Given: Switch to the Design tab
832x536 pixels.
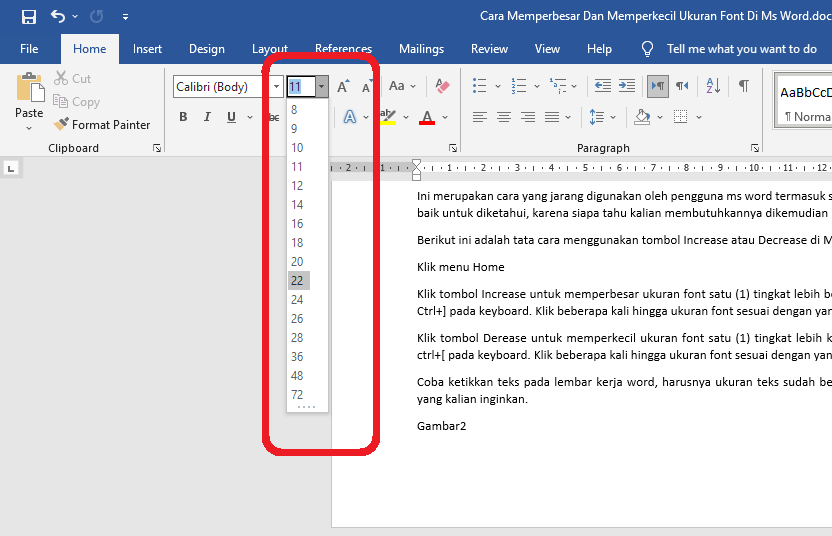Looking at the screenshot, I should click(x=207, y=49).
